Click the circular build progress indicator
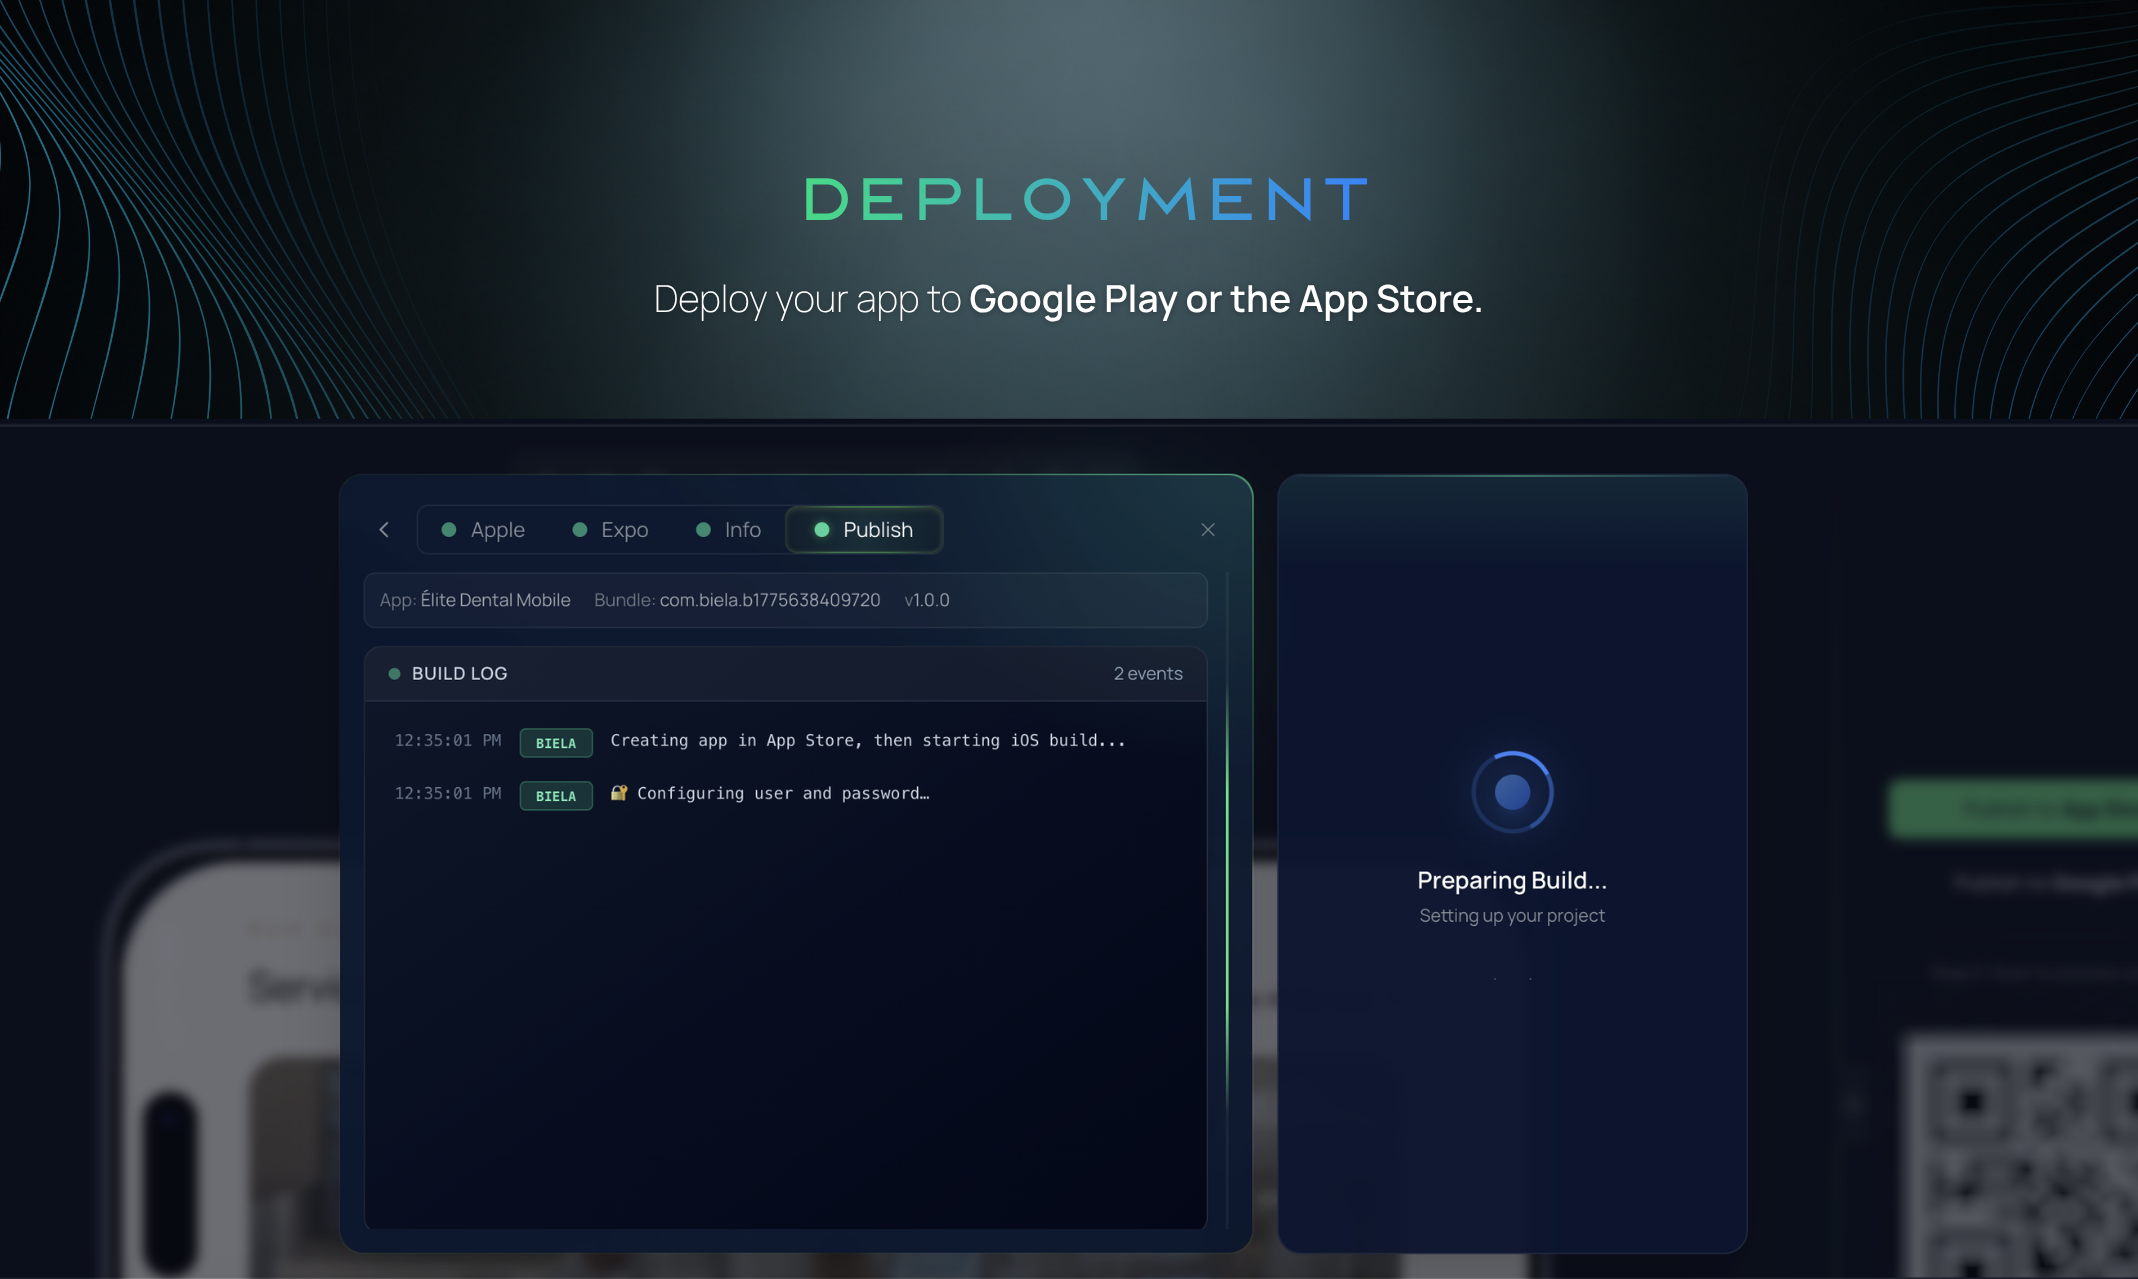2138x1279 pixels. [1512, 791]
